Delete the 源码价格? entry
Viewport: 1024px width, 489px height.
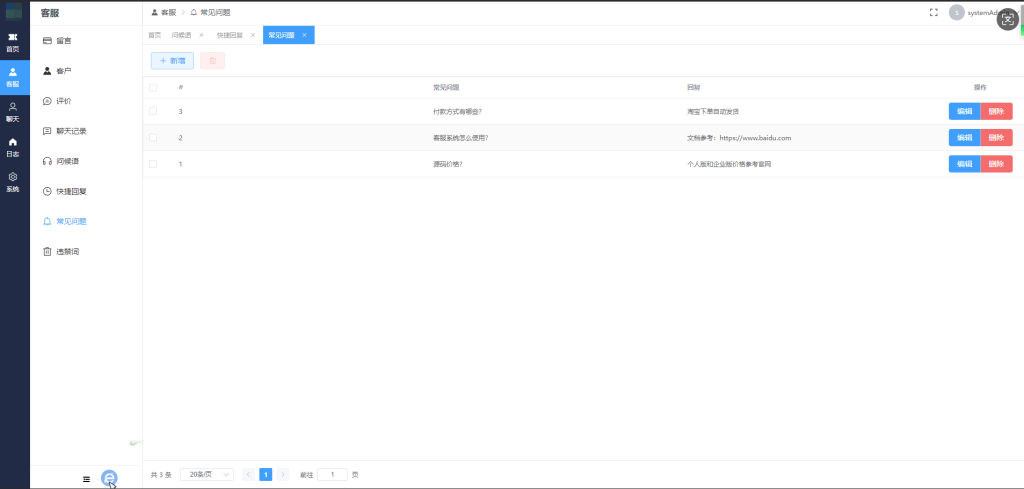[997, 164]
